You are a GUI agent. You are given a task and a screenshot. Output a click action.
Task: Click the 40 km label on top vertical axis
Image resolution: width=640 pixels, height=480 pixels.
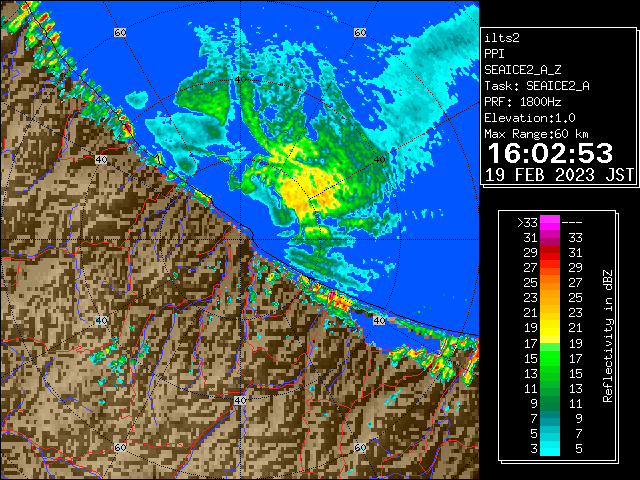pos(240,80)
